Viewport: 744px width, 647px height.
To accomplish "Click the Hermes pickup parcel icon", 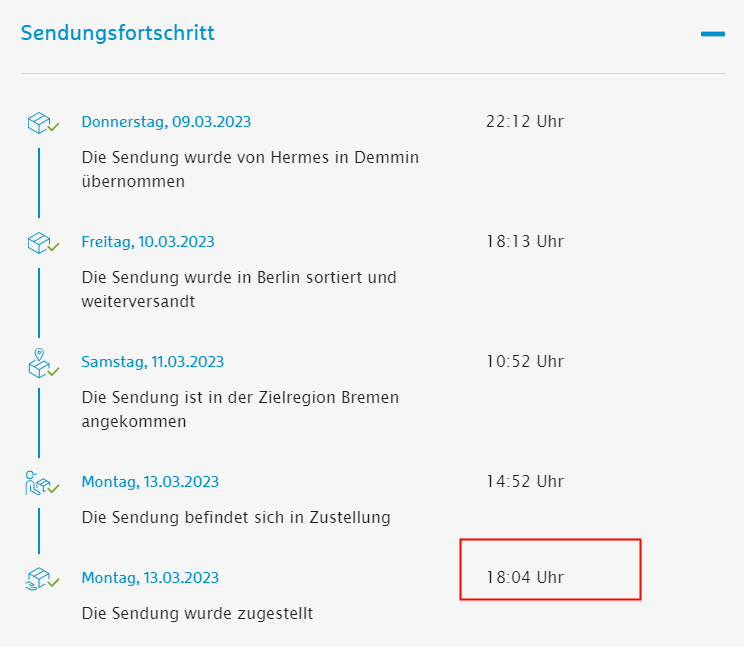I will [41, 123].
